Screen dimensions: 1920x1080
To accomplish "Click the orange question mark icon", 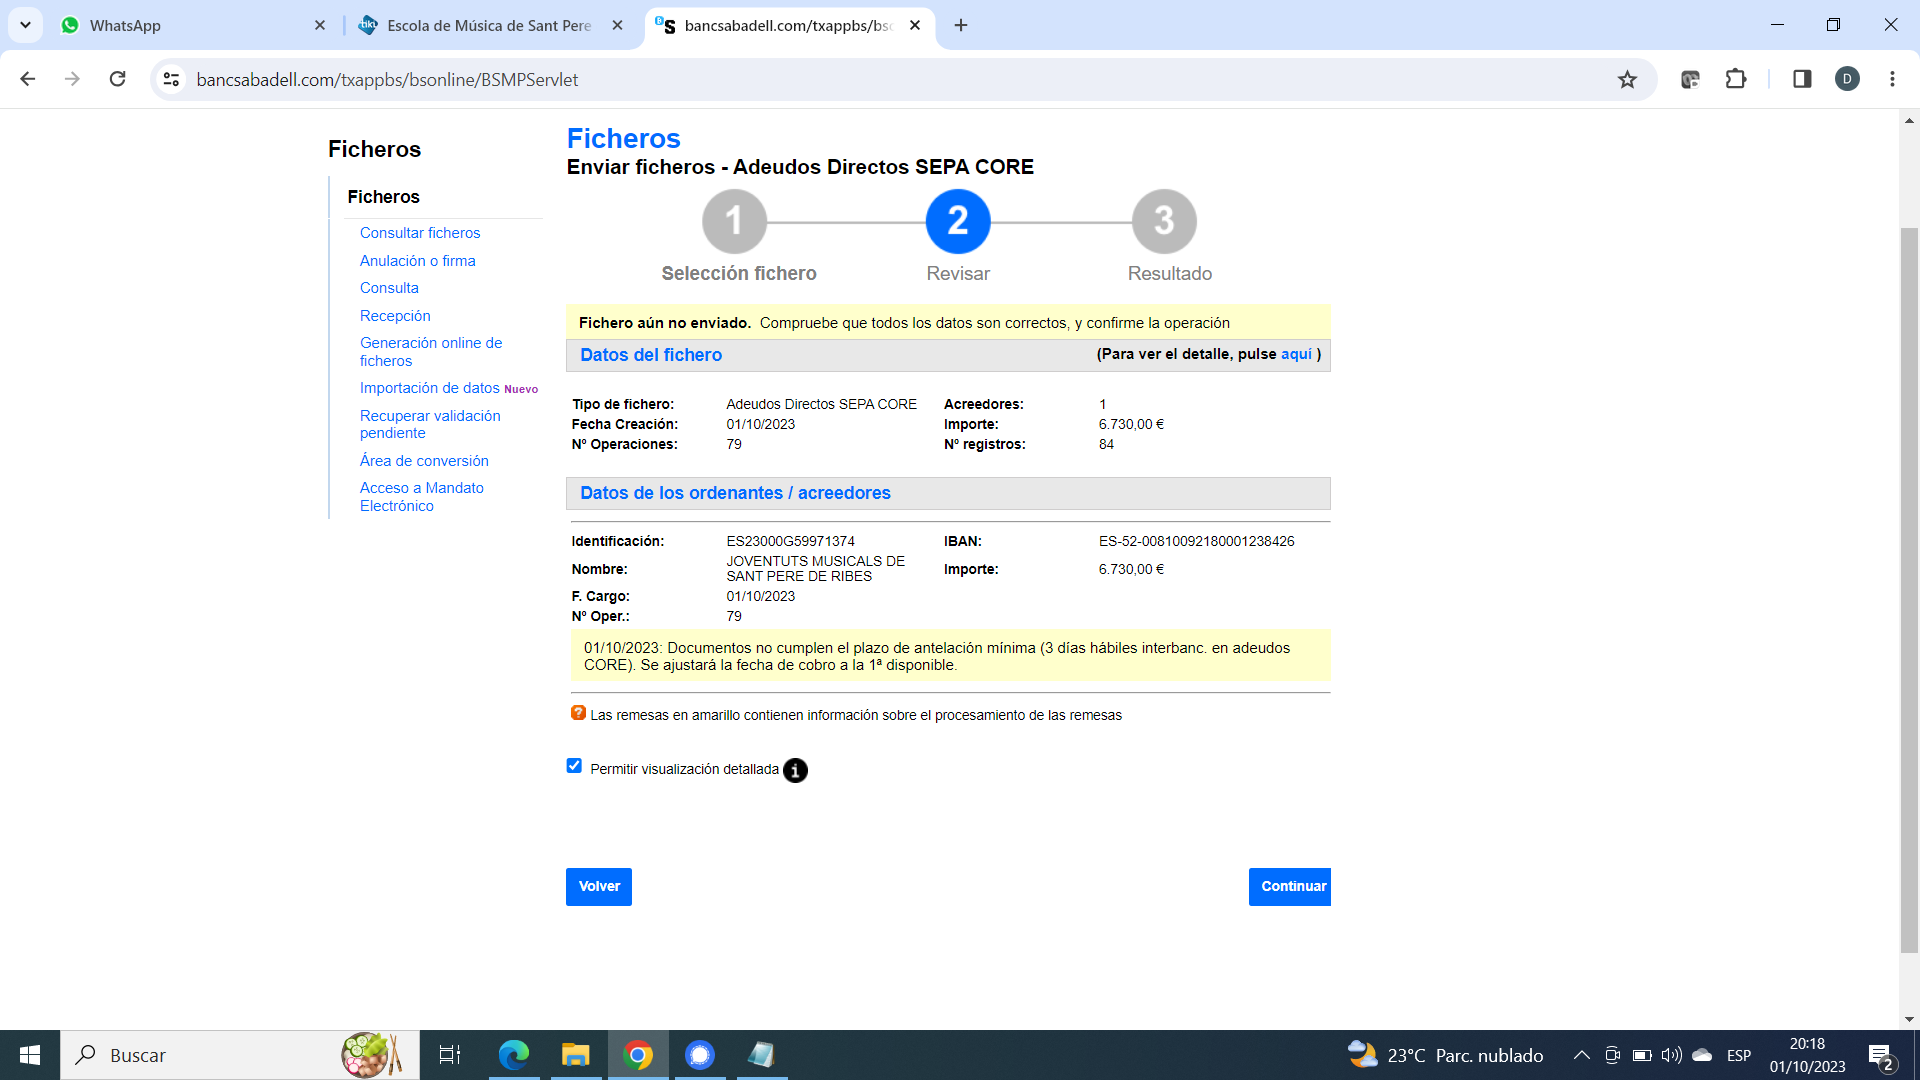I will click(578, 713).
